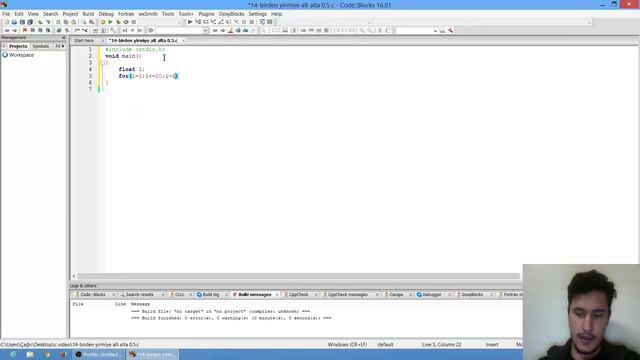
Task: Switch to the Build log tab
Action: (x=211, y=294)
